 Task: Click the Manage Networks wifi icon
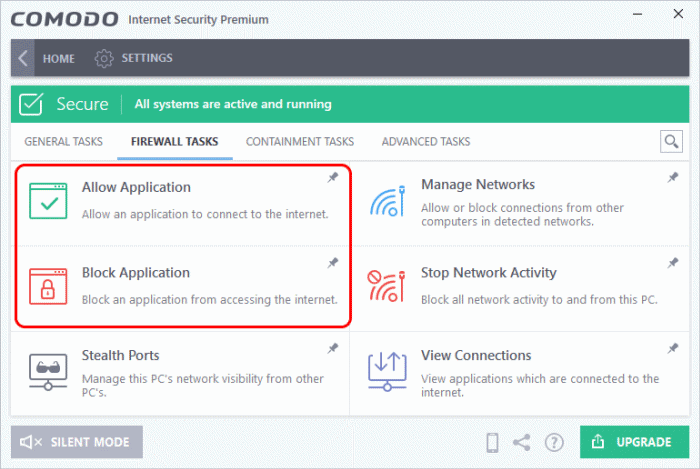coord(388,201)
